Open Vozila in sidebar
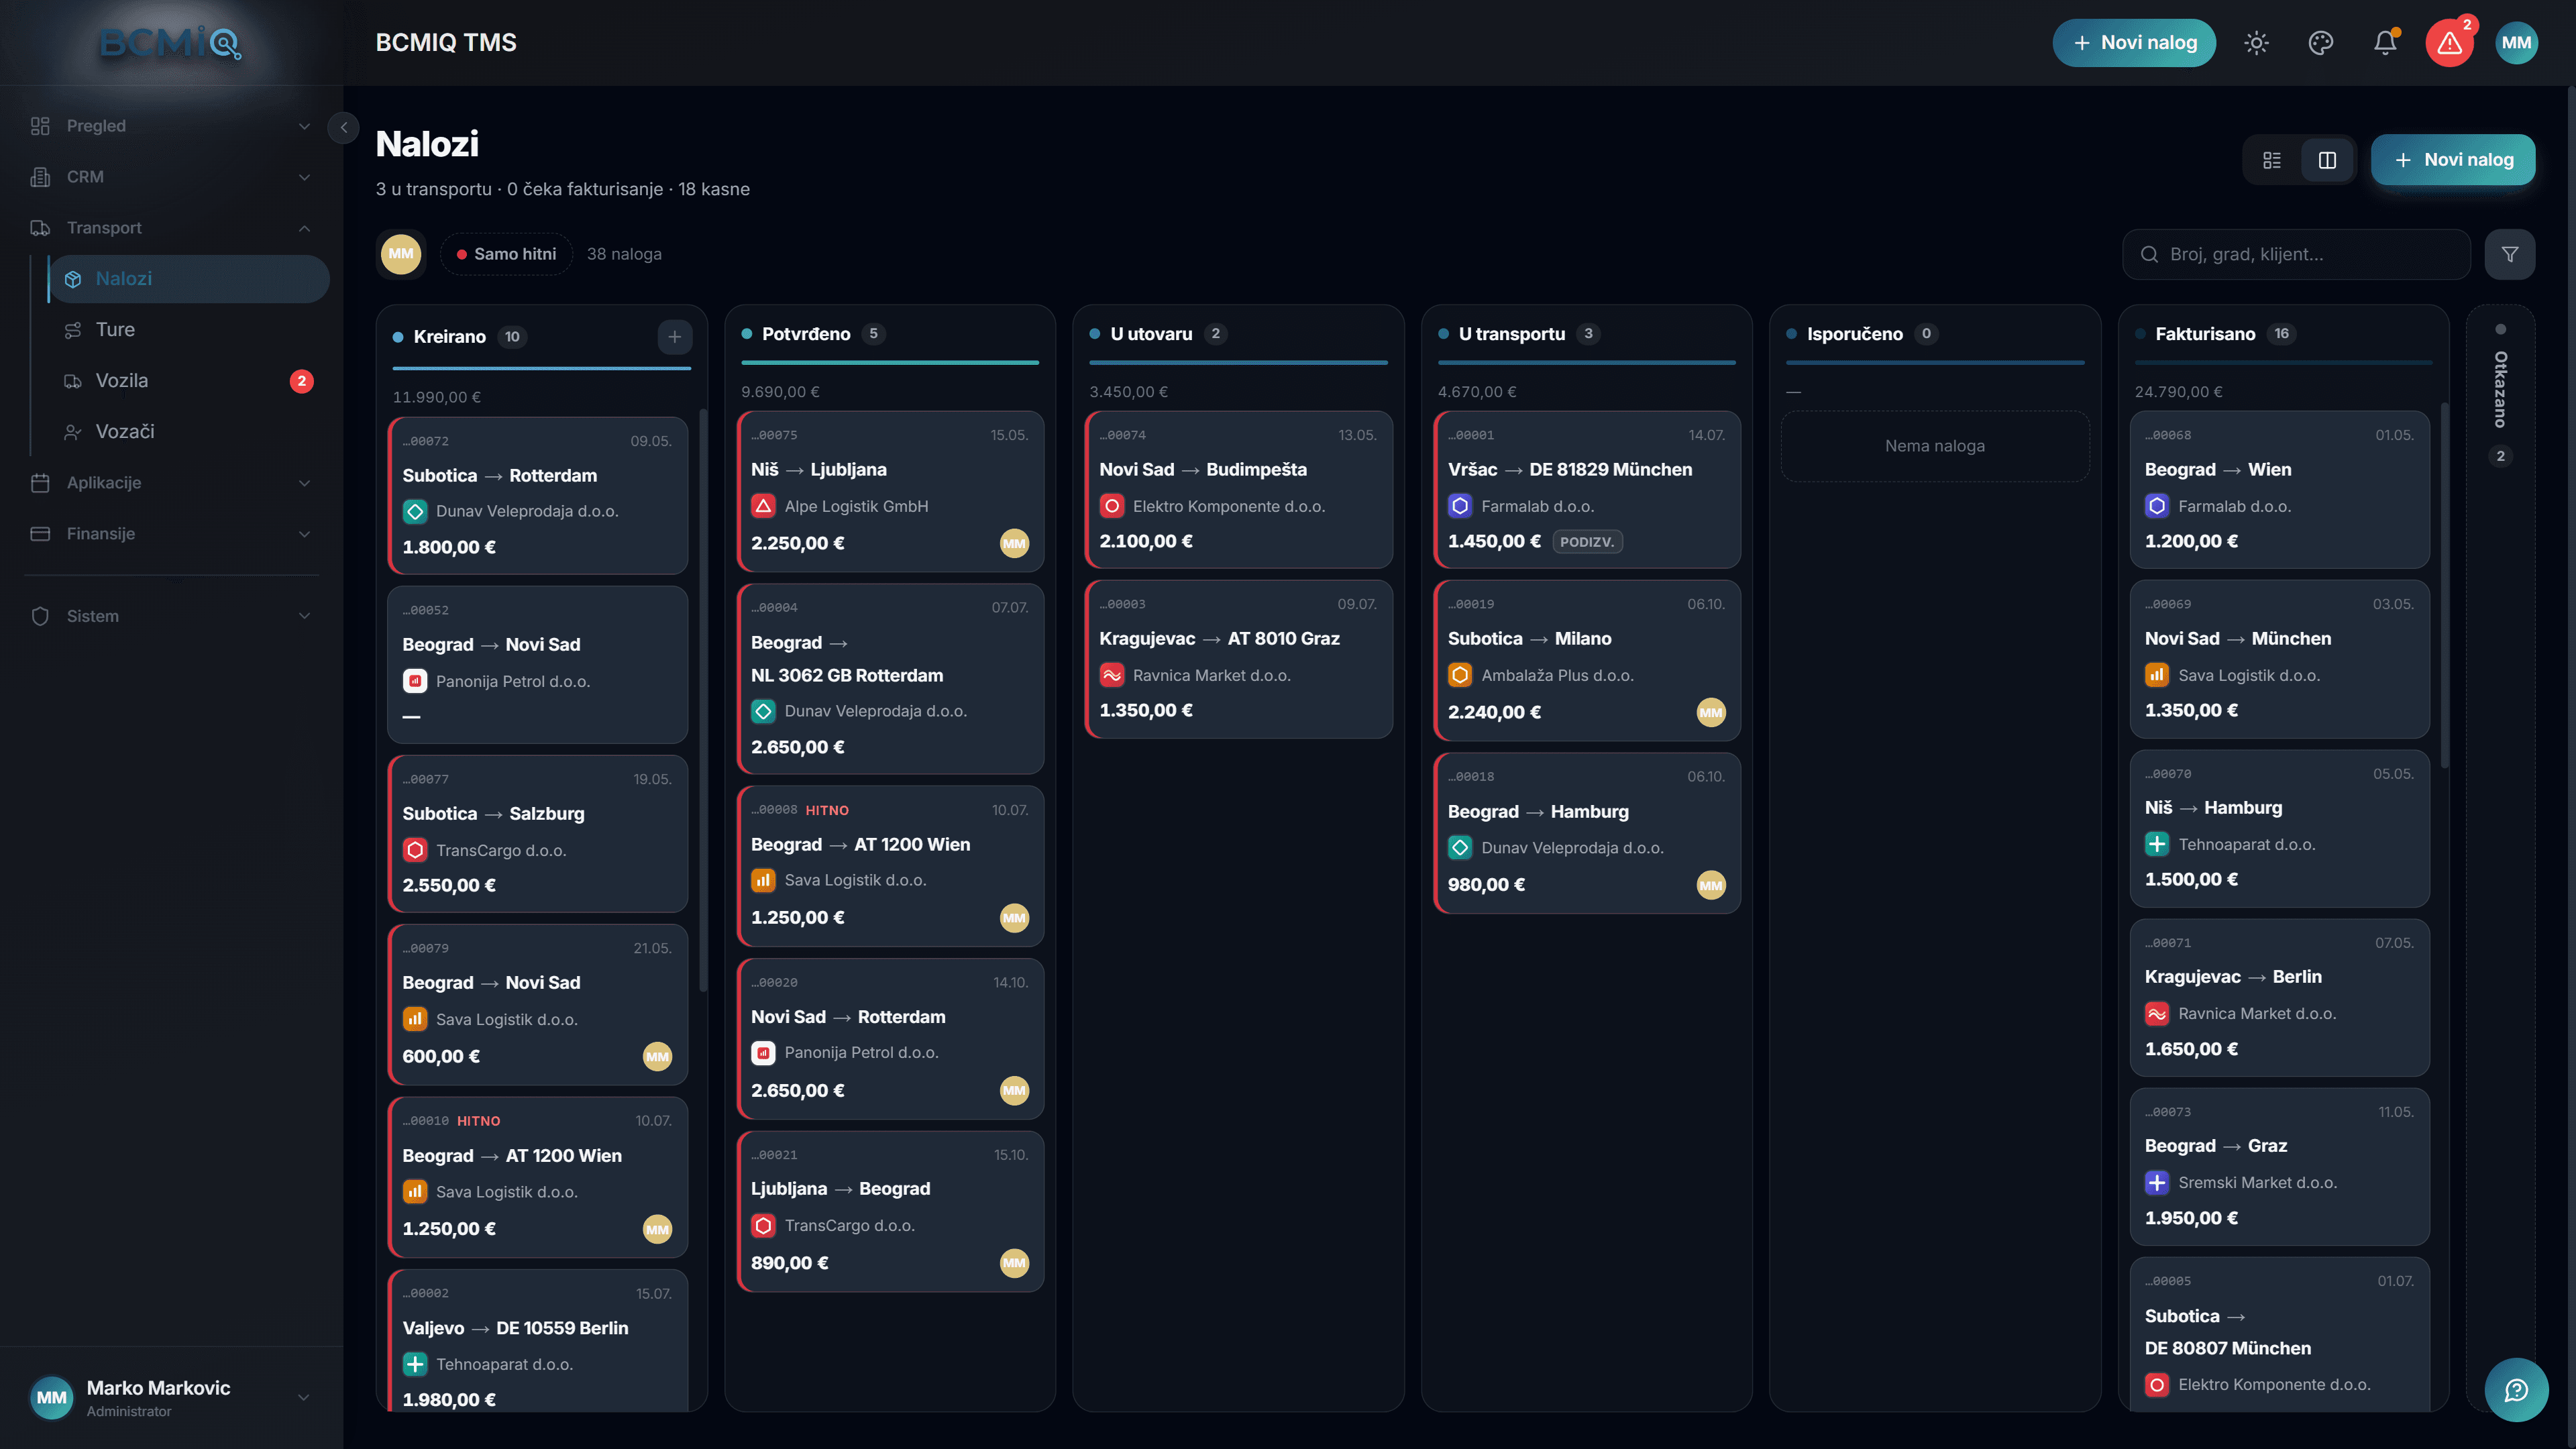 pyautogui.click(x=188, y=381)
